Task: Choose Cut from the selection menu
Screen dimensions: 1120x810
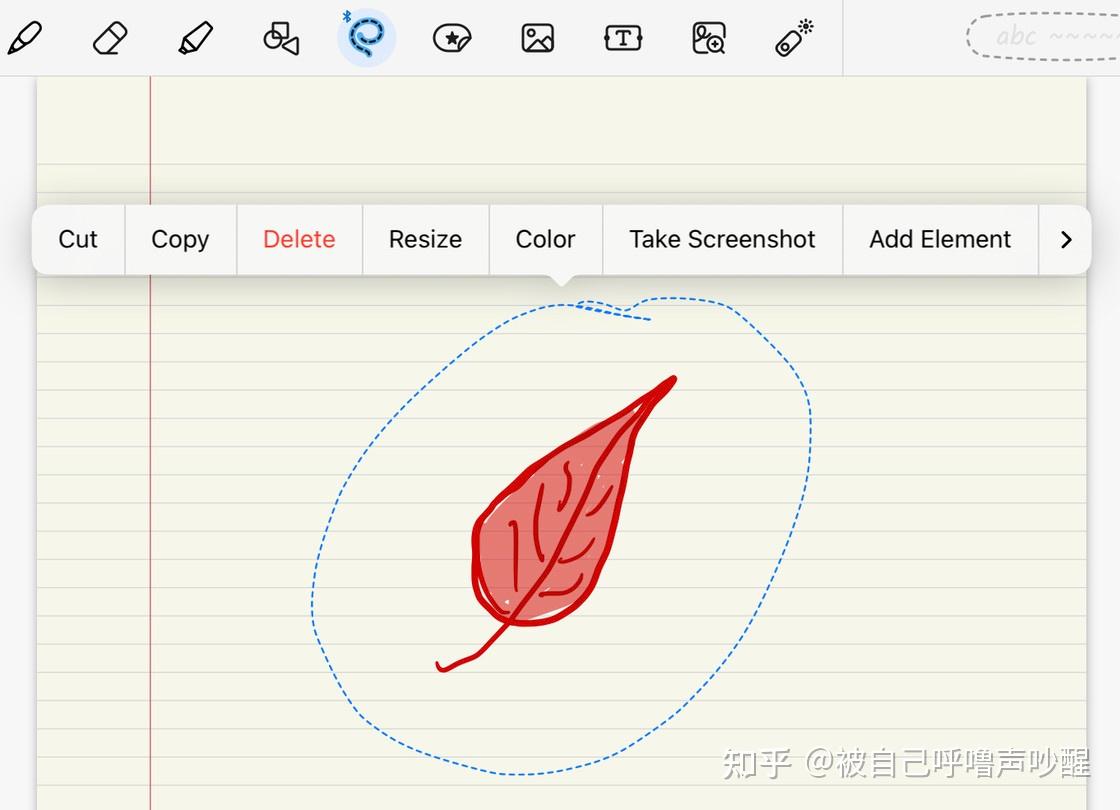Action: tap(78, 240)
